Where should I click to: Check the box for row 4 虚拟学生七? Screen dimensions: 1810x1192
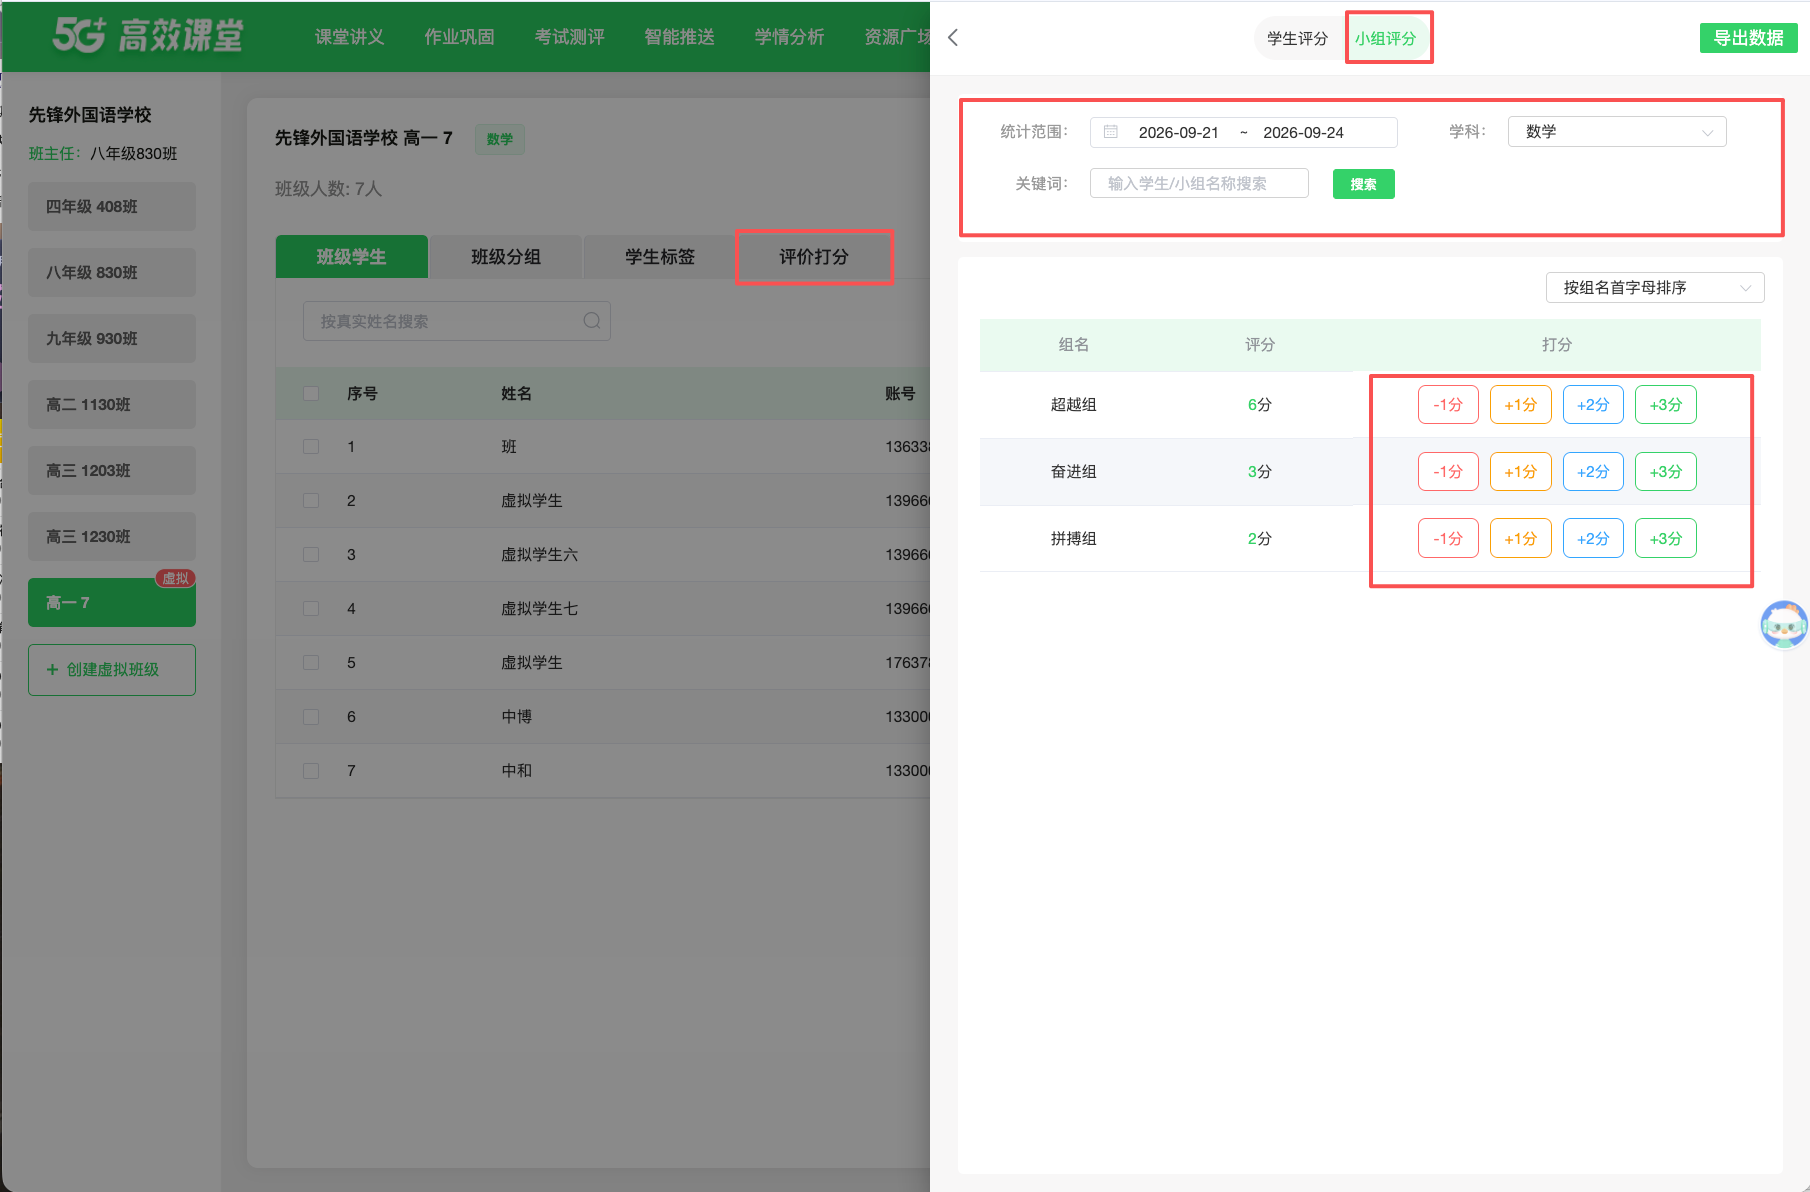311,609
